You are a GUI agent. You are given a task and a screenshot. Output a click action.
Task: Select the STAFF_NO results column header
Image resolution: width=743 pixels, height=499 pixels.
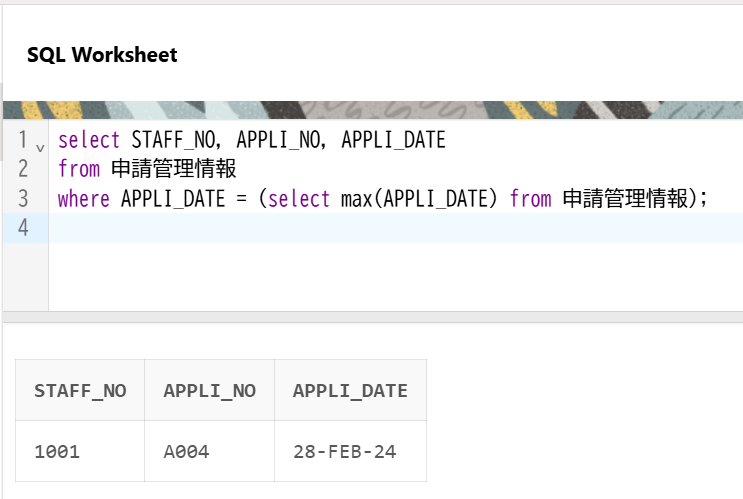pyautogui.click(x=80, y=390)
